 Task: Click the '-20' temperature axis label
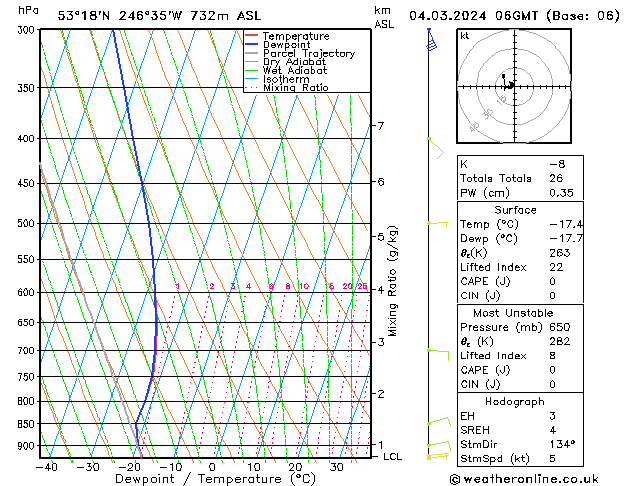pos(129,467)
